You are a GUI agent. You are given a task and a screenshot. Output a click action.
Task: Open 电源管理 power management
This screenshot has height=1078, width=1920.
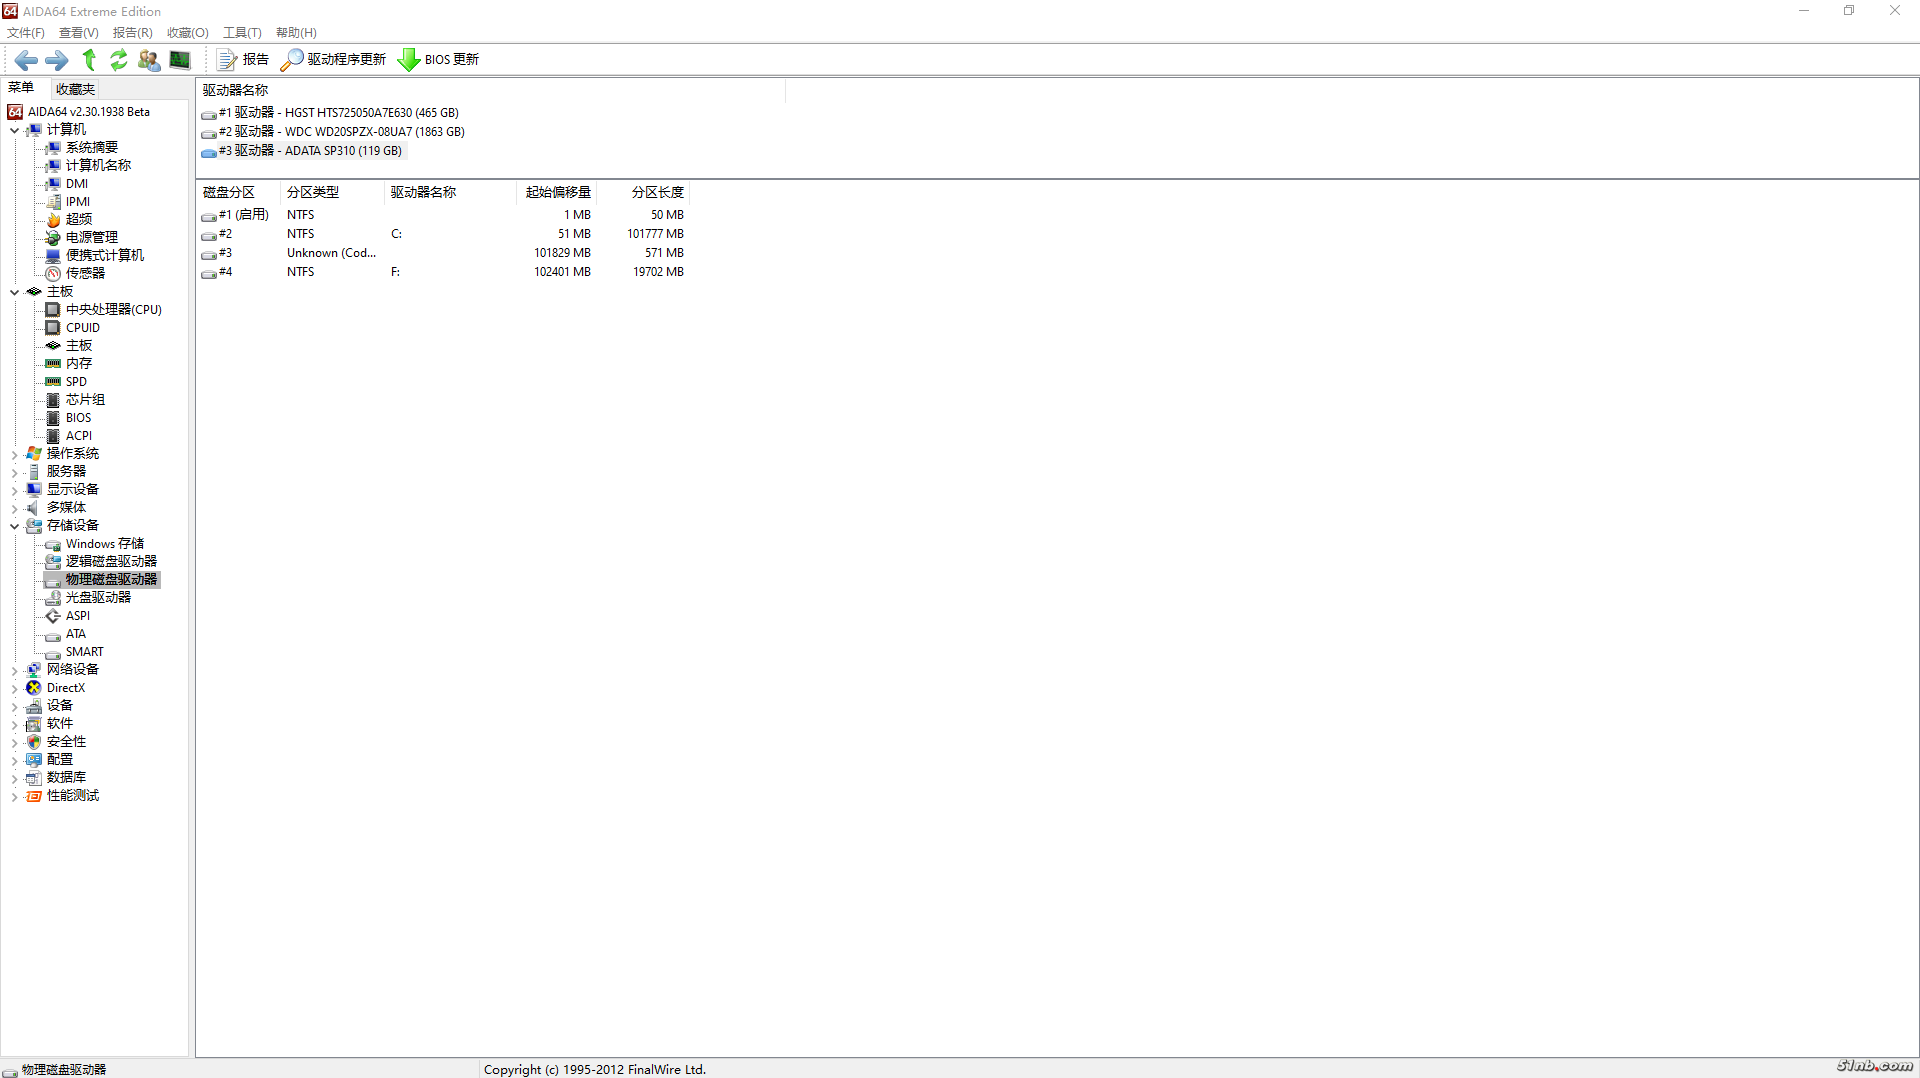91,237
